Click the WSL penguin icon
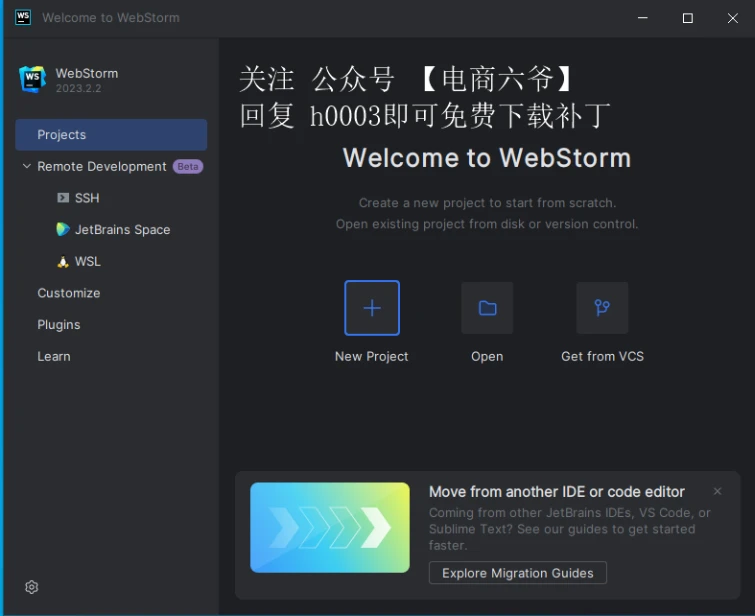Screen dimensions: 755x616 point(63,262)
